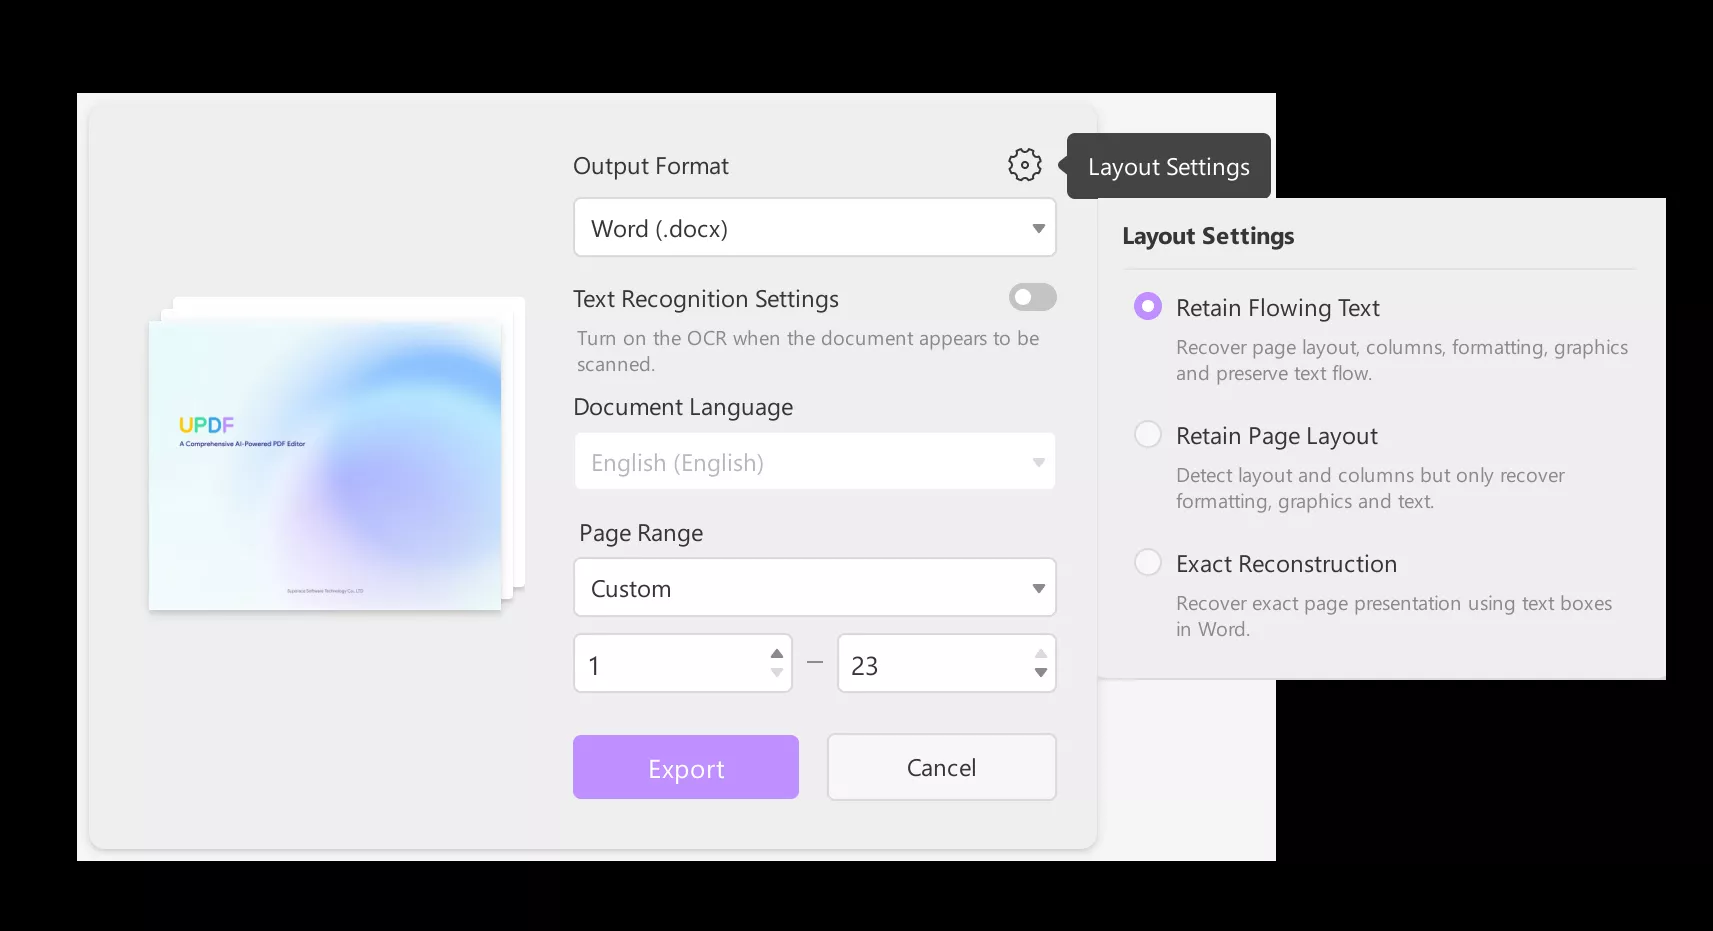Select the Exact Reconstruction option

tap(1147, 562)
